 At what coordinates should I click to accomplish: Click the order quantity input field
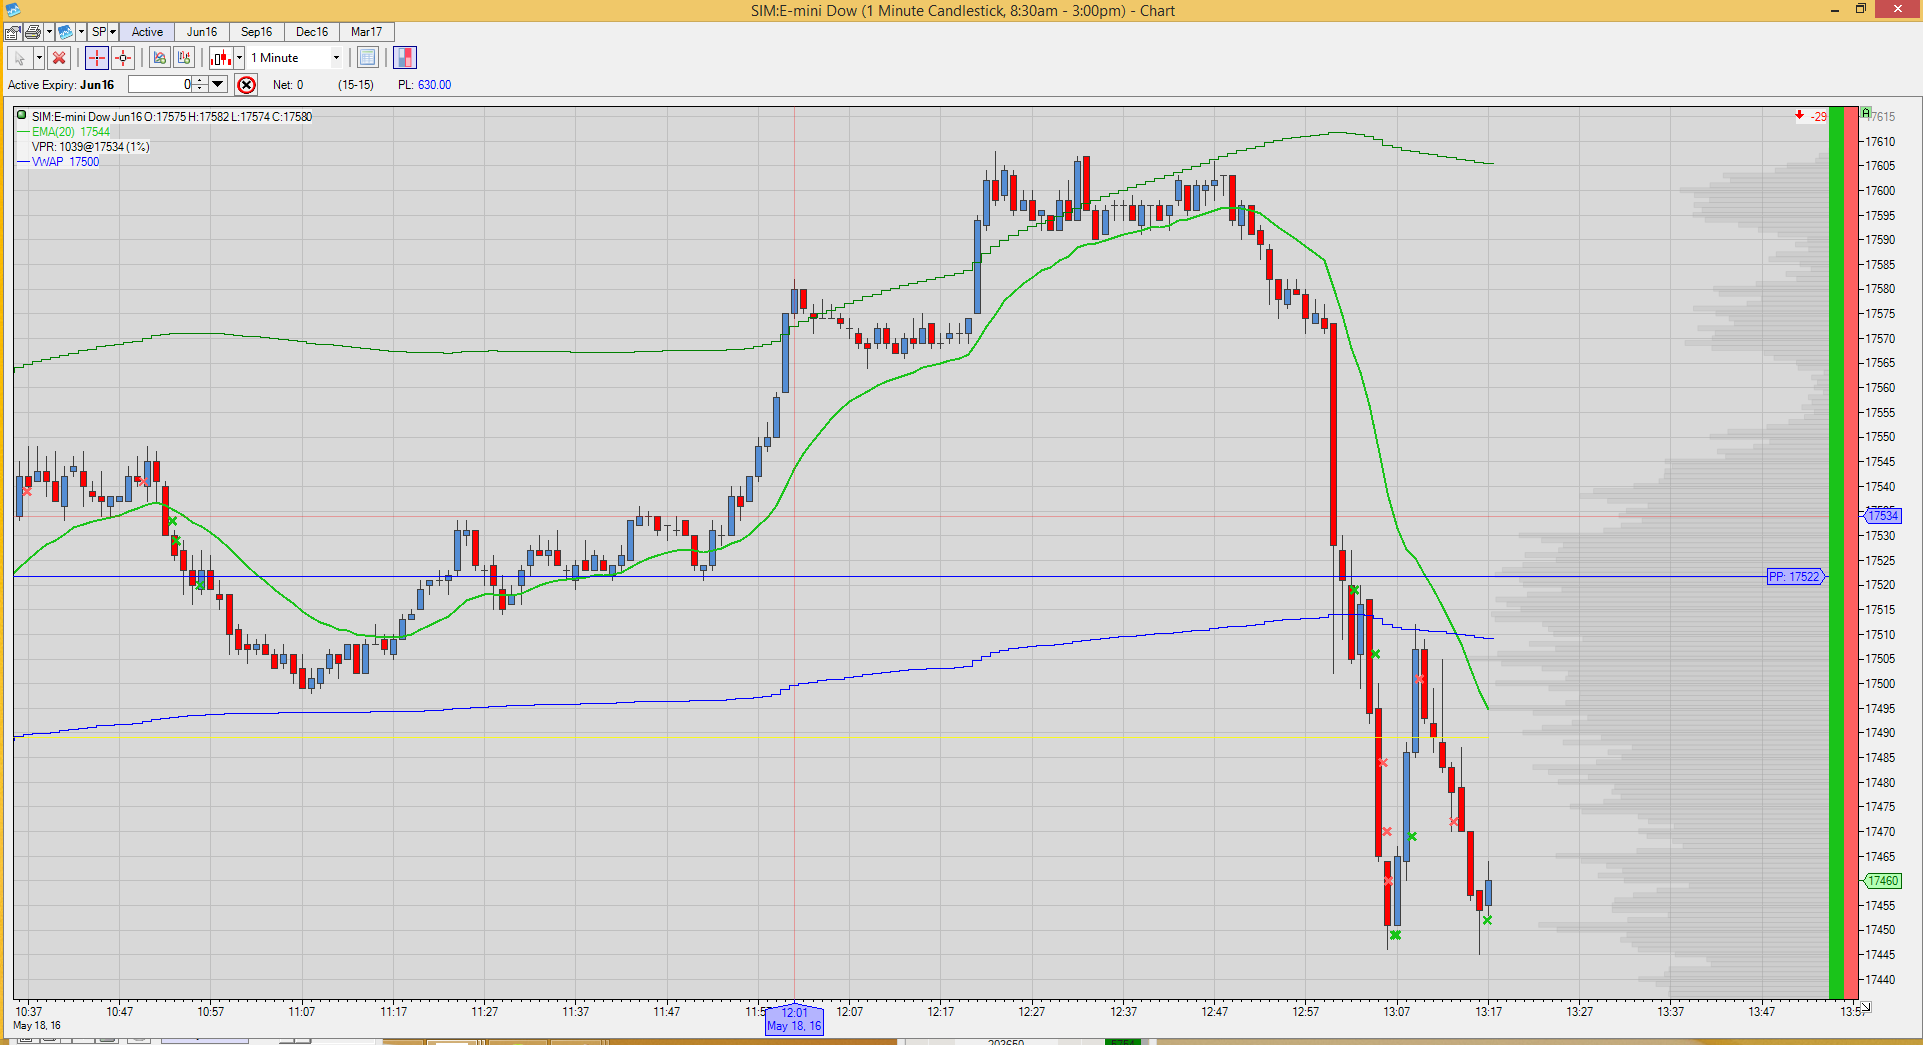[160, 85]
